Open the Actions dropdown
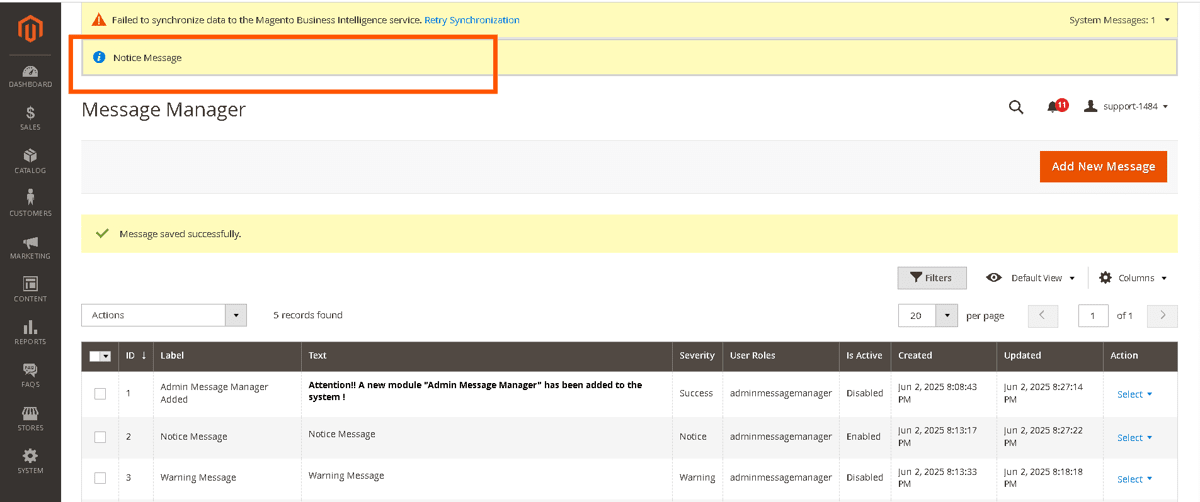The height and width of the screenshot is (502, 1200). (x=164, y=315)
